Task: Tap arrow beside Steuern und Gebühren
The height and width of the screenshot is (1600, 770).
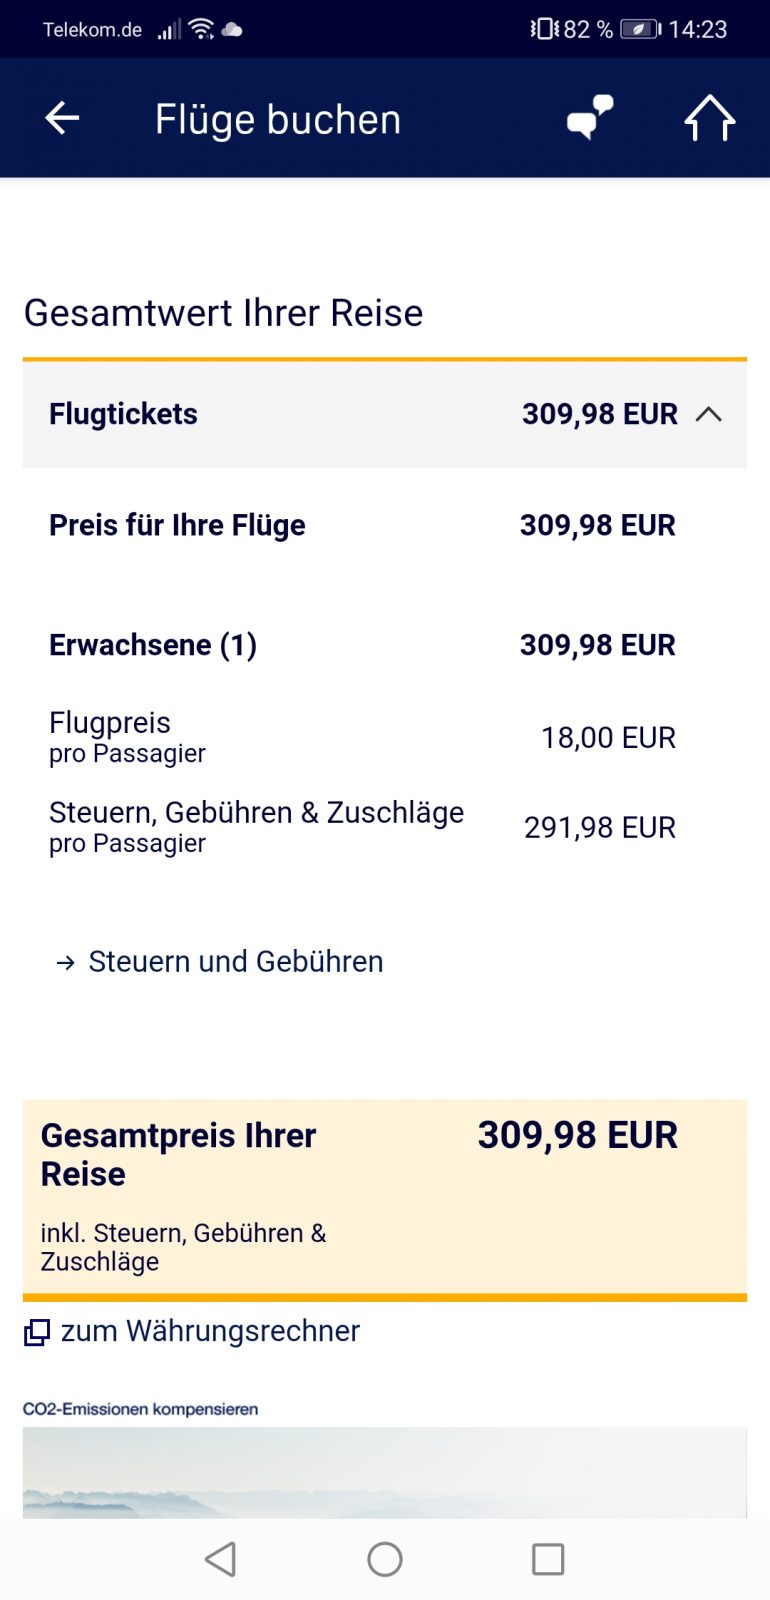Action: tap(66, 963)
